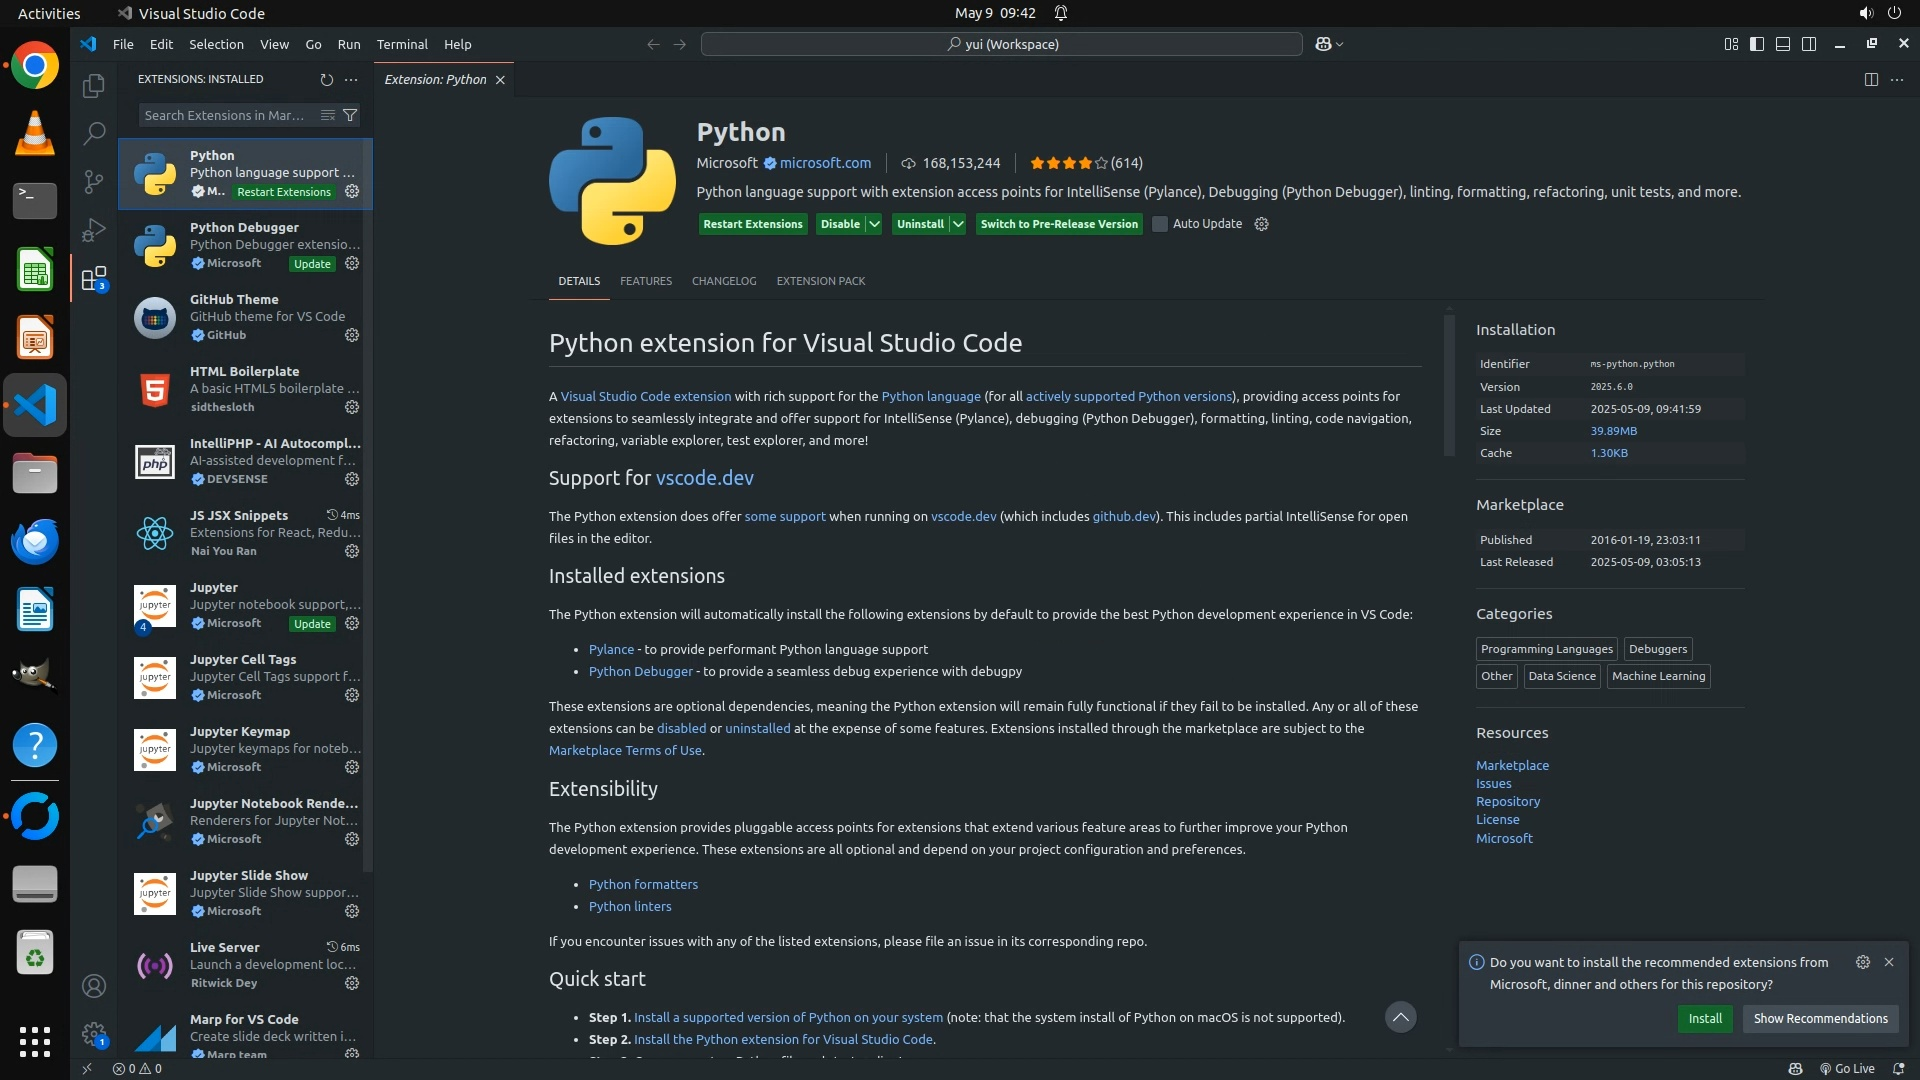Expand the Uninstall button dropdown arrow
This screenshot has height=1080, width=1920.
(958, 224)
